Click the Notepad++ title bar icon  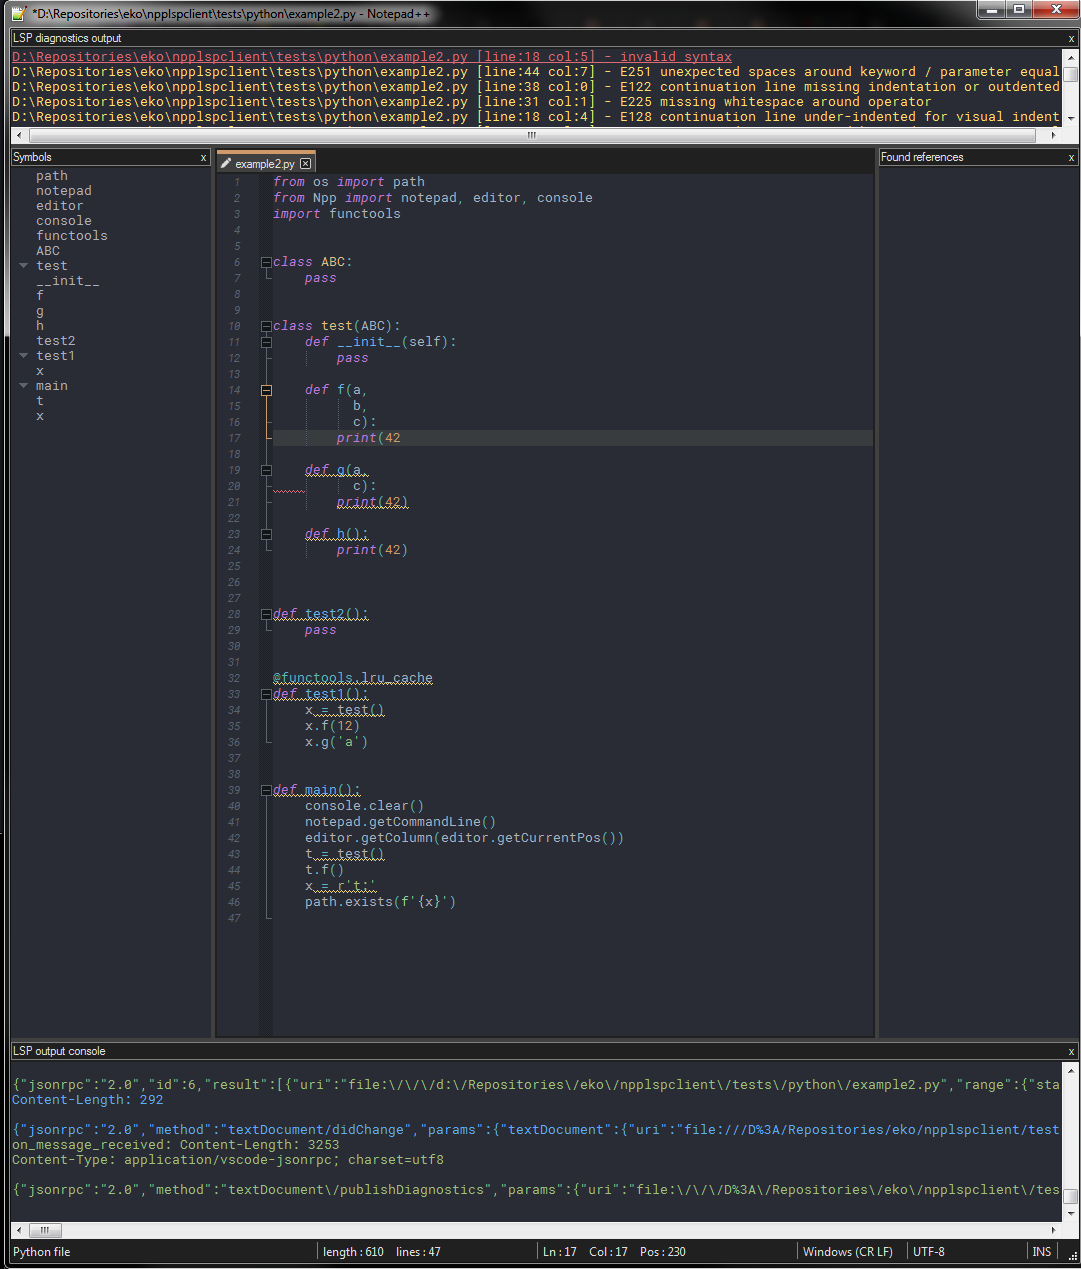coord(18,13)
